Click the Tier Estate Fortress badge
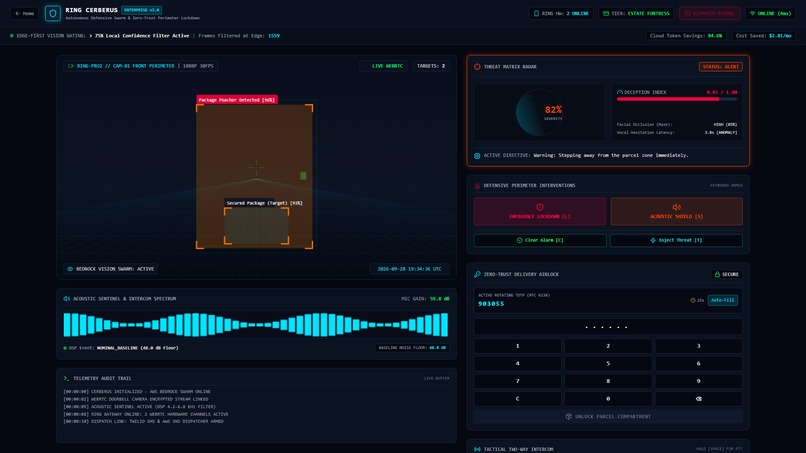 (x=636, y=13)
